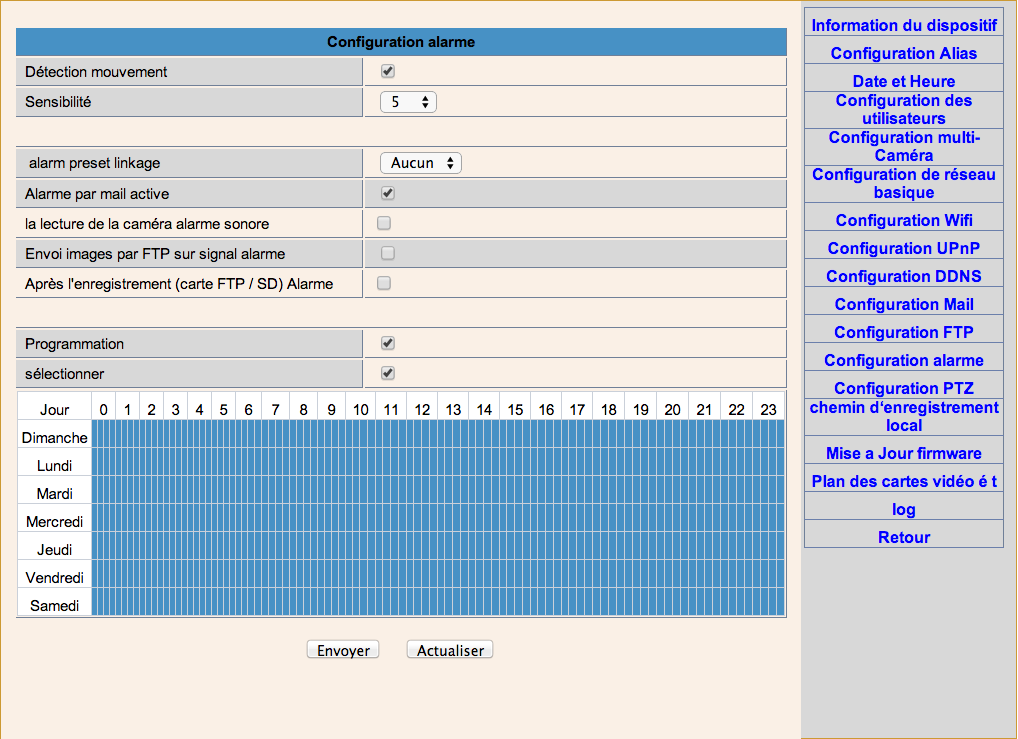This screenshot has height=739, width=1018.
Task: Open the Sensibilité dropdown
Action: 408,102
